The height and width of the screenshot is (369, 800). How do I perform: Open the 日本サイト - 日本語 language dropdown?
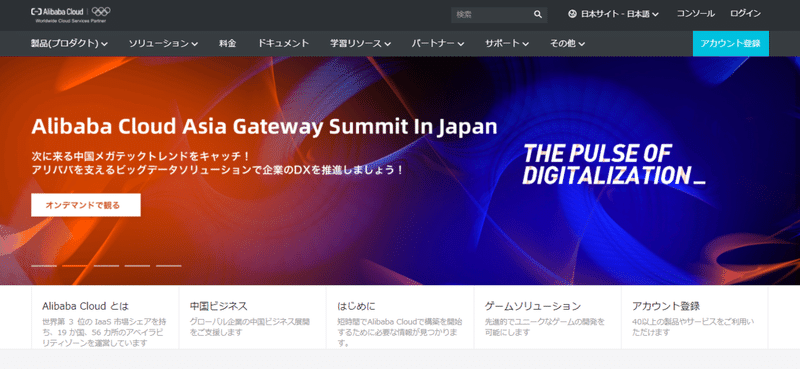(614, 14)
